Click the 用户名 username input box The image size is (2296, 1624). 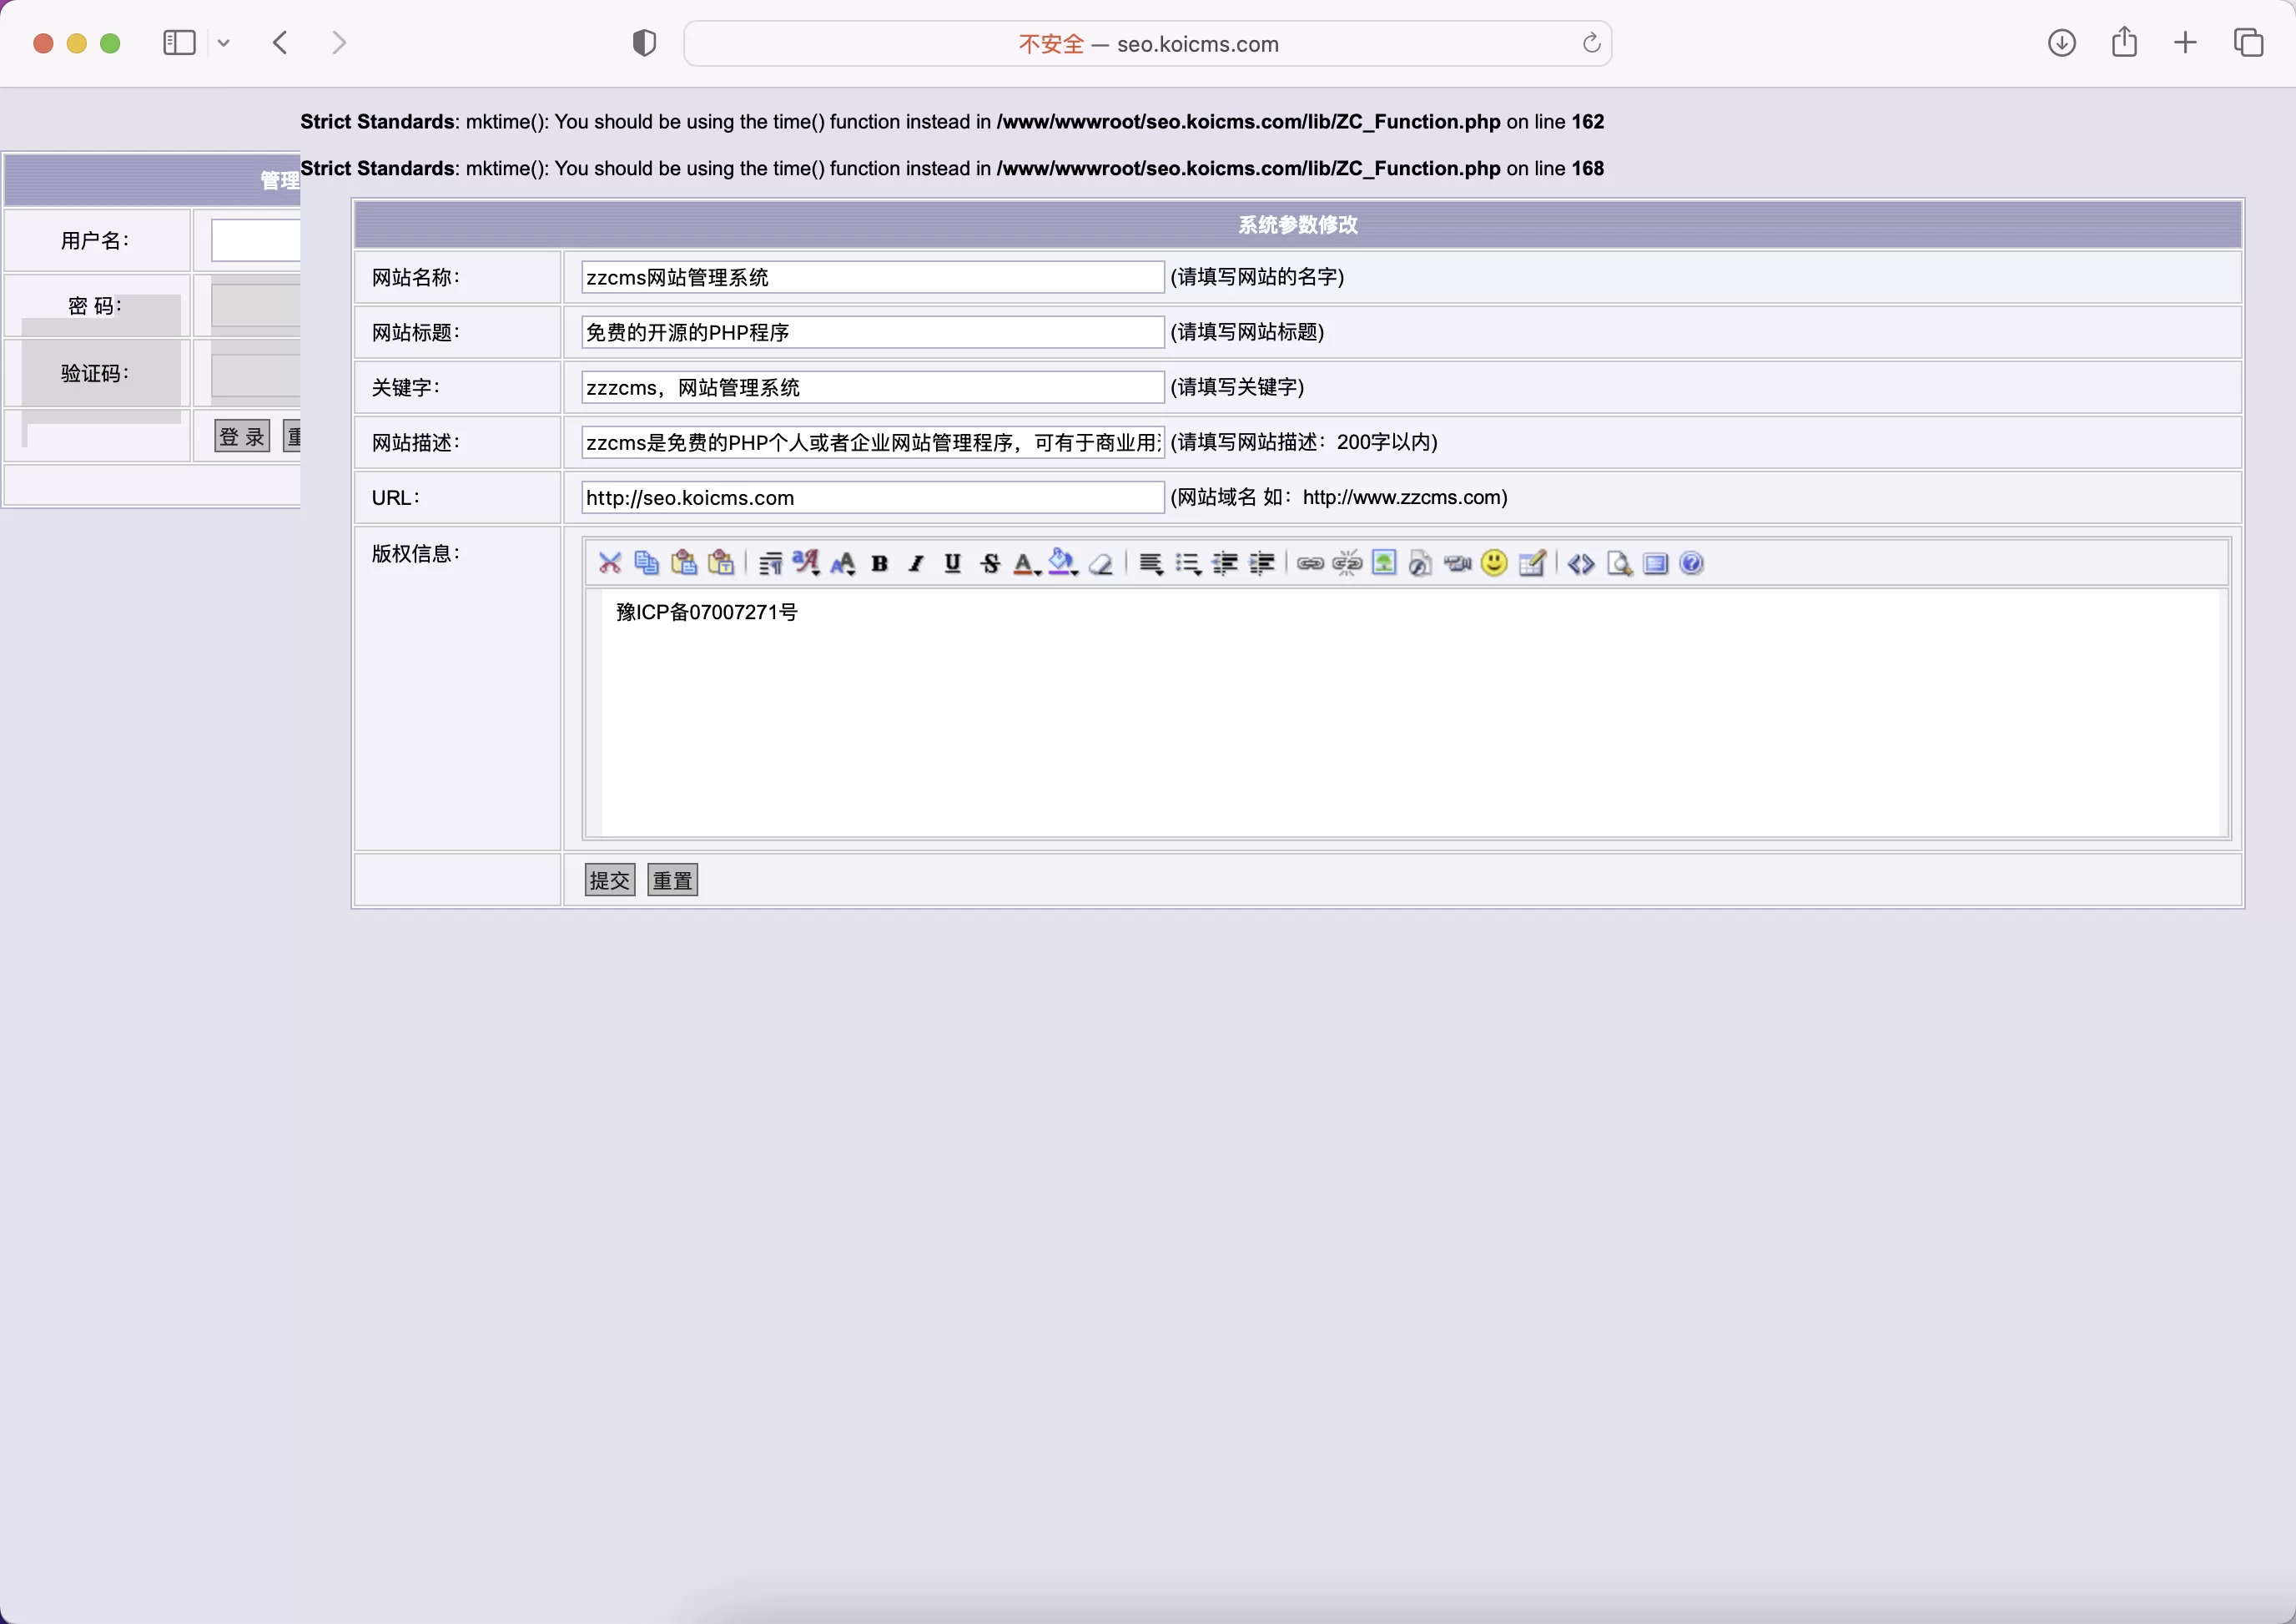tap(256, 240)
